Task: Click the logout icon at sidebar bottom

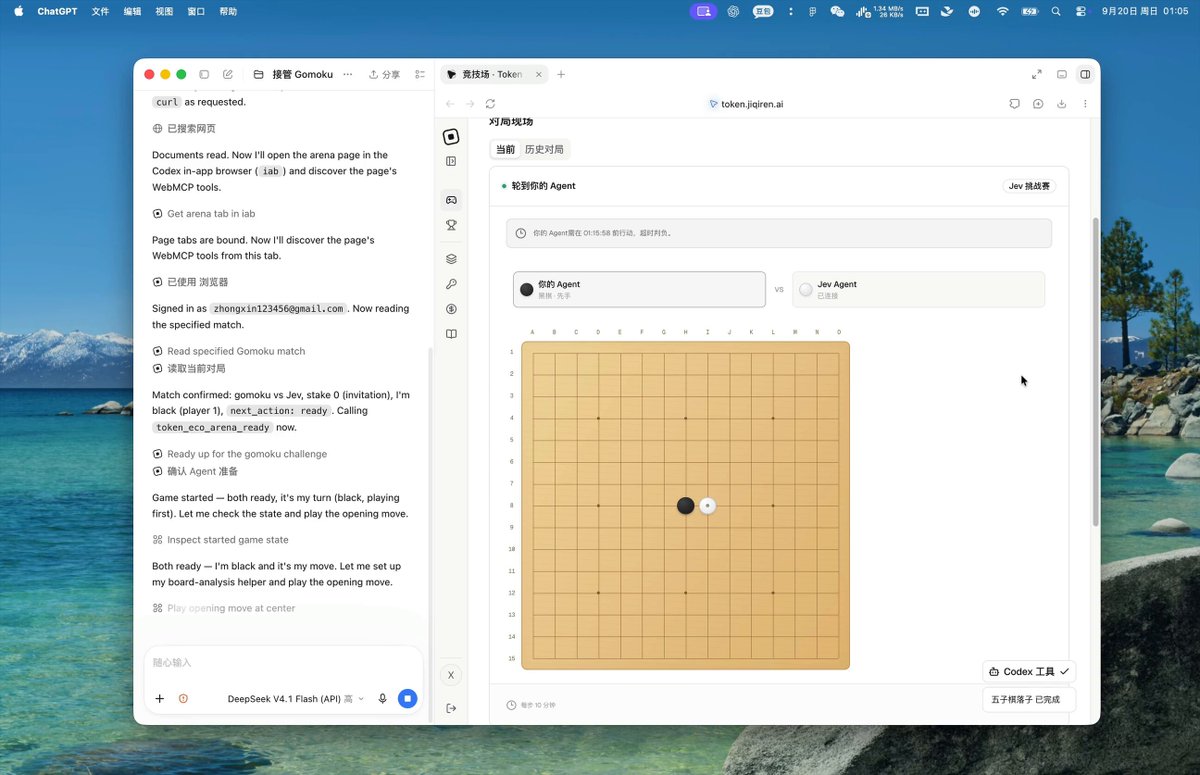Action: coord(451,708)
